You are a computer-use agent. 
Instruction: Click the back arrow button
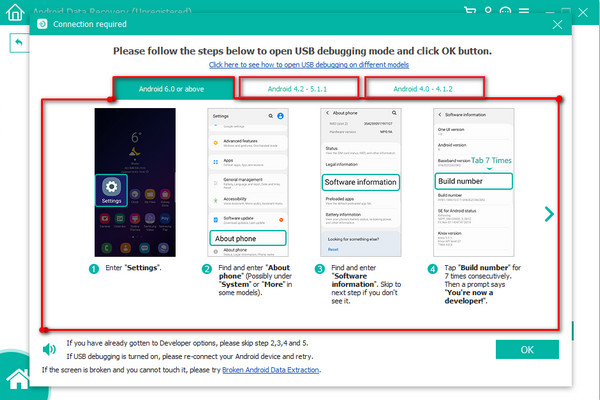click(x=19, y=43)
